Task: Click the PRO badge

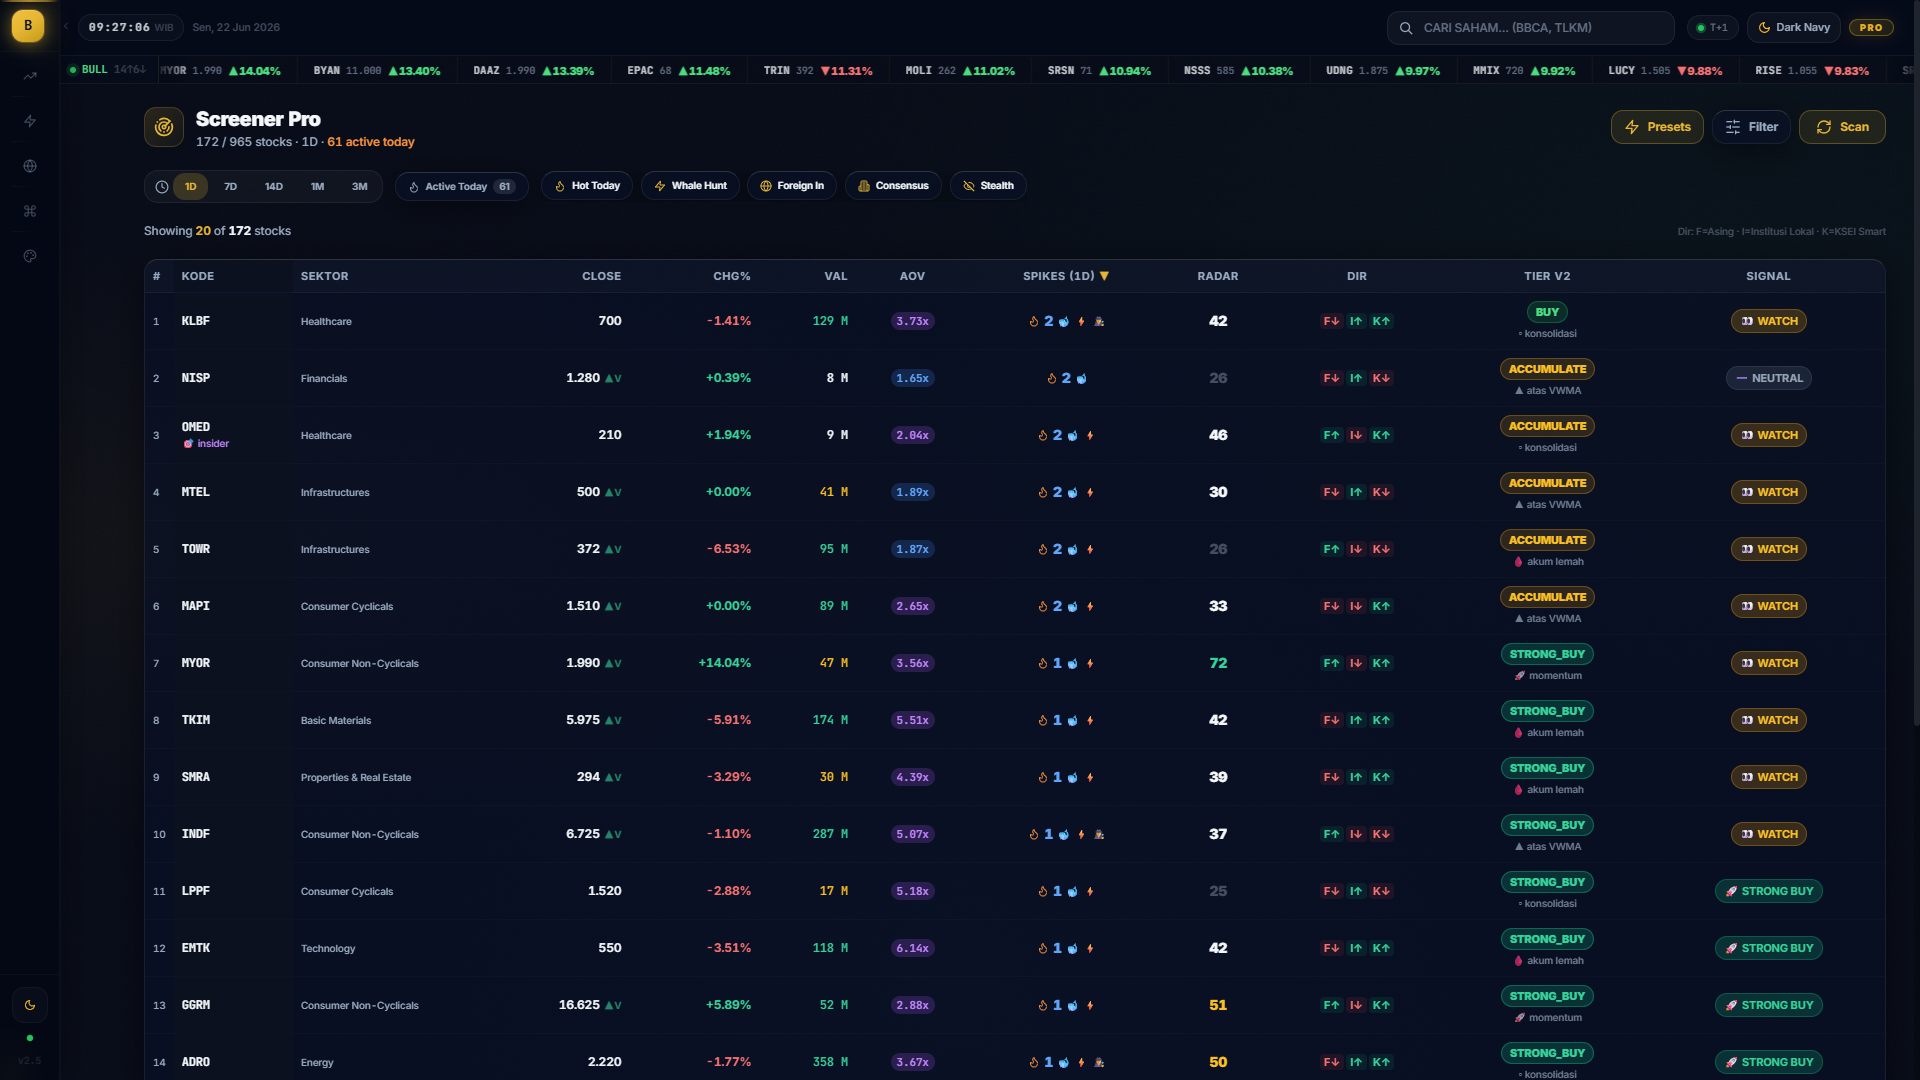Action: pos(1871,28)
